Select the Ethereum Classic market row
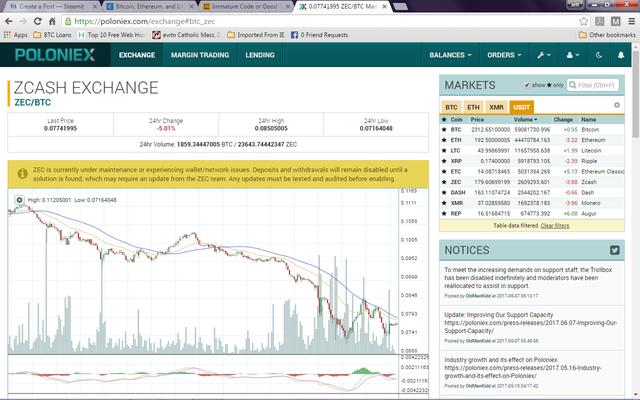The width and height of the screenshot is (640, 400). pyautogui.click(x=532, y=171)
